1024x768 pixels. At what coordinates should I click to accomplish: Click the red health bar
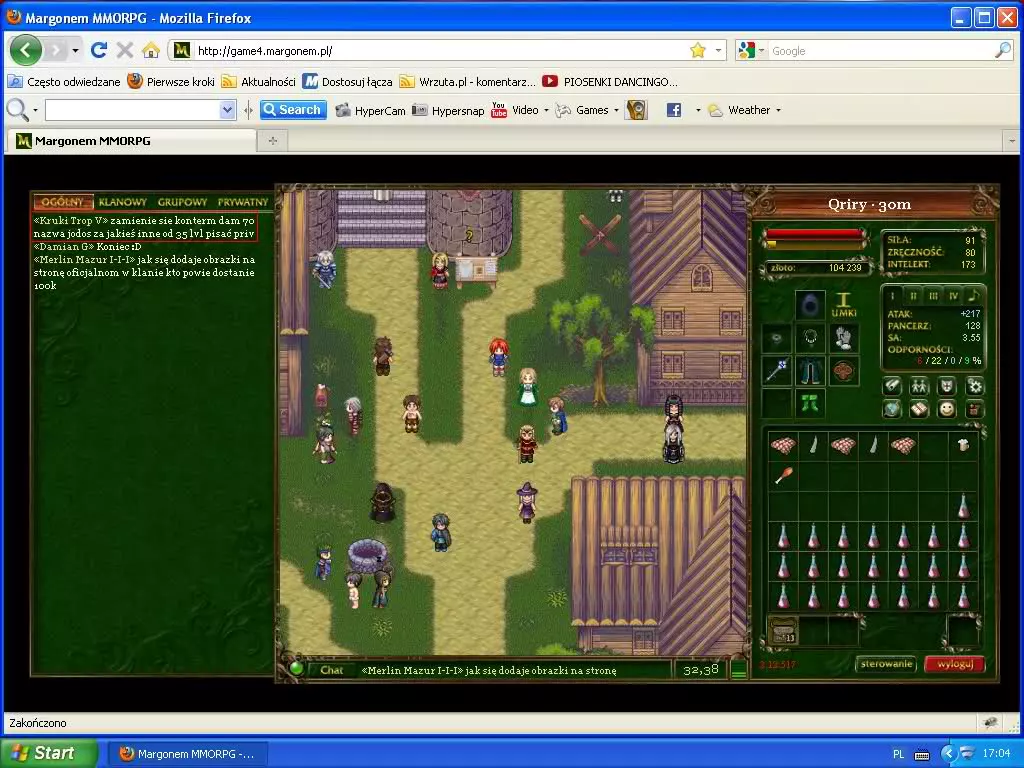point(814,234)
